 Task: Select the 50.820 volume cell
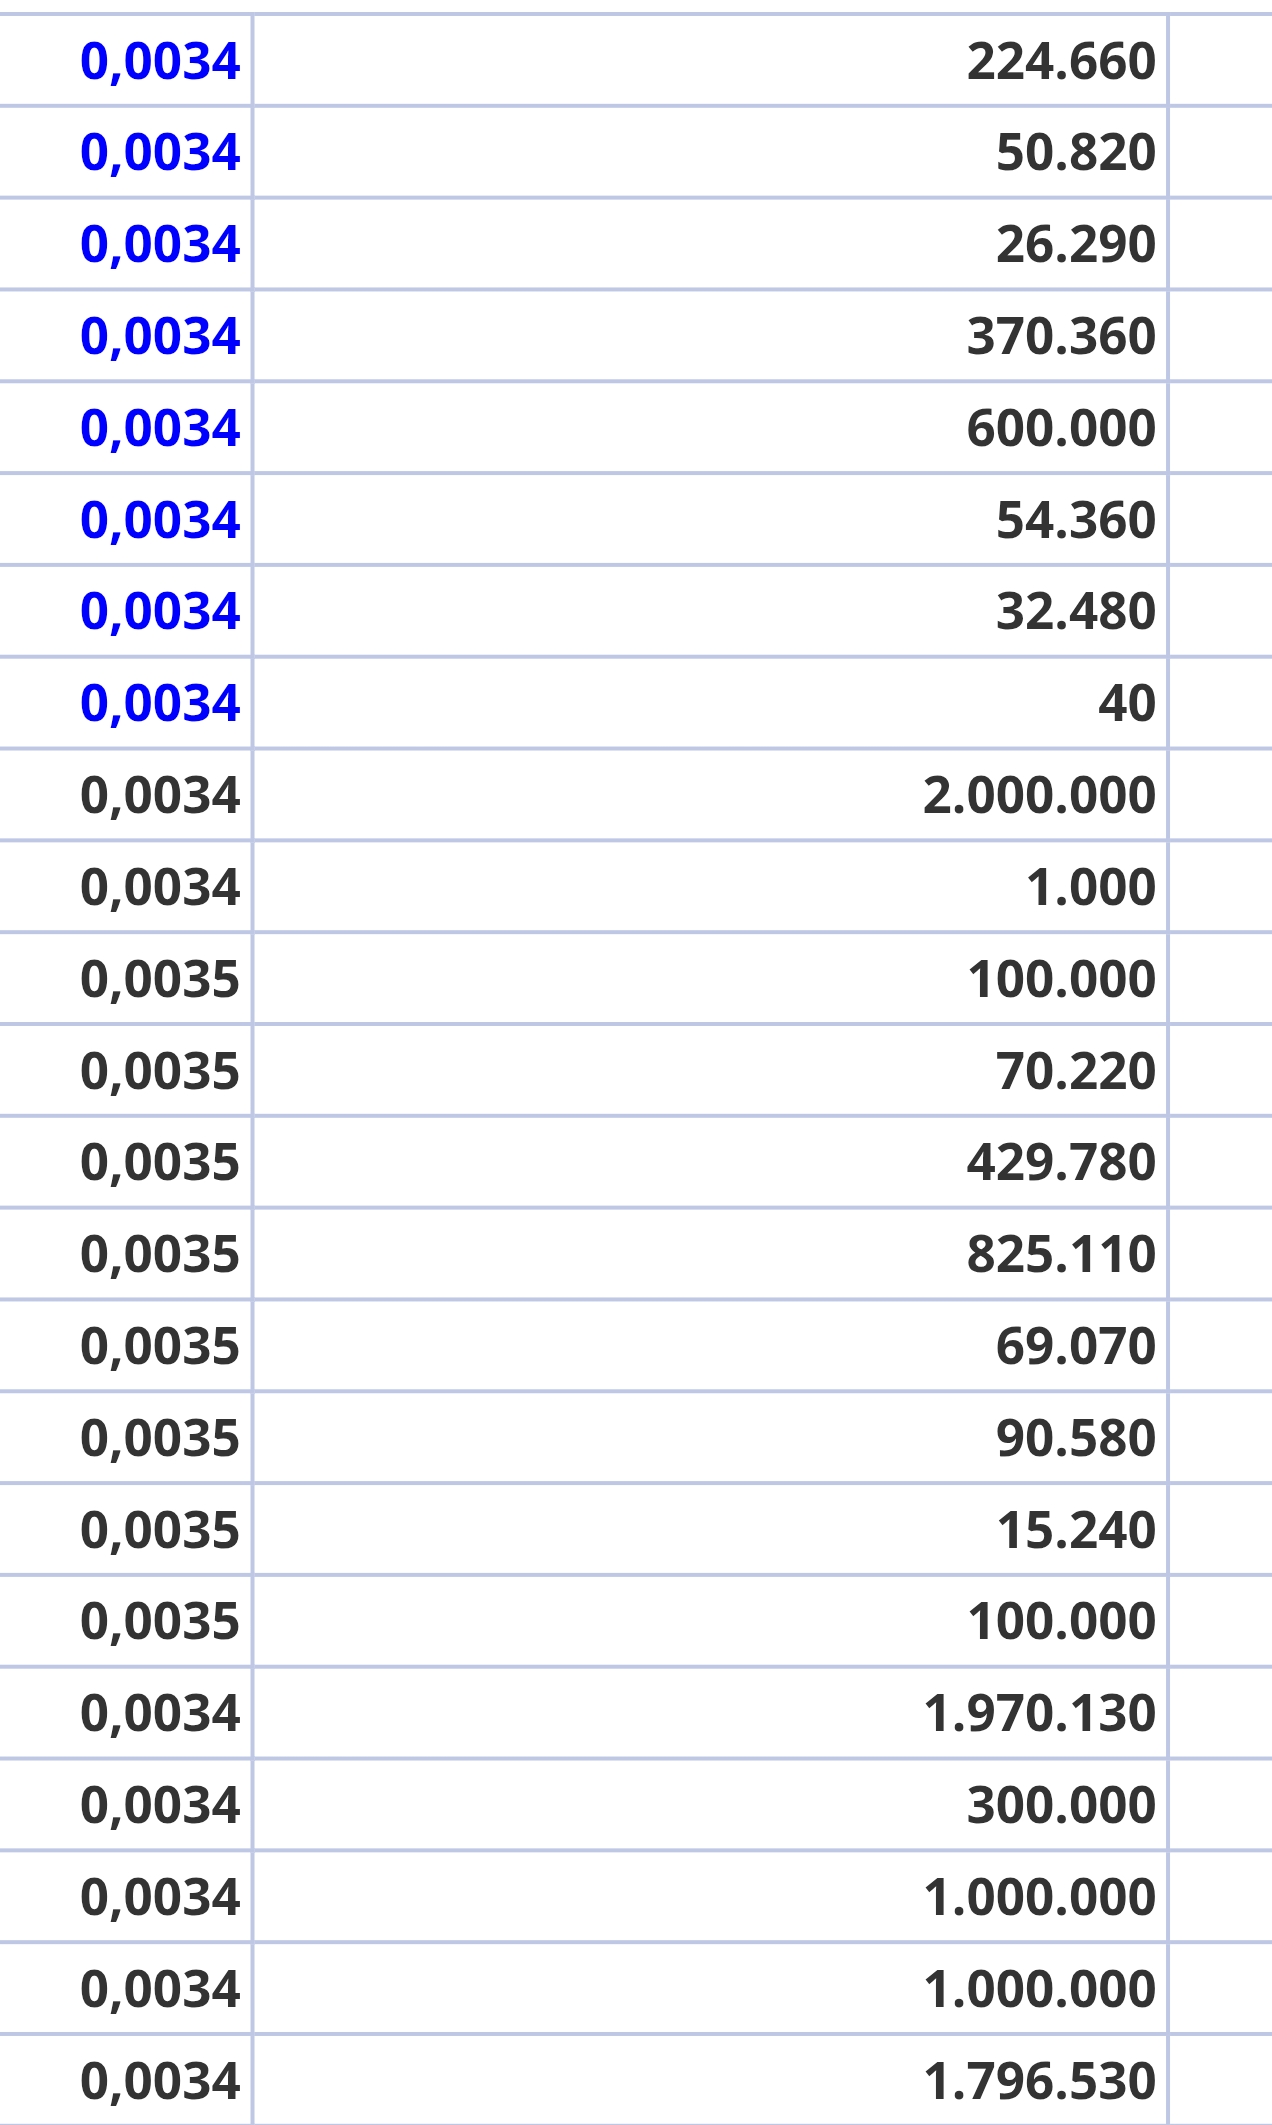(x=710, y=152)
